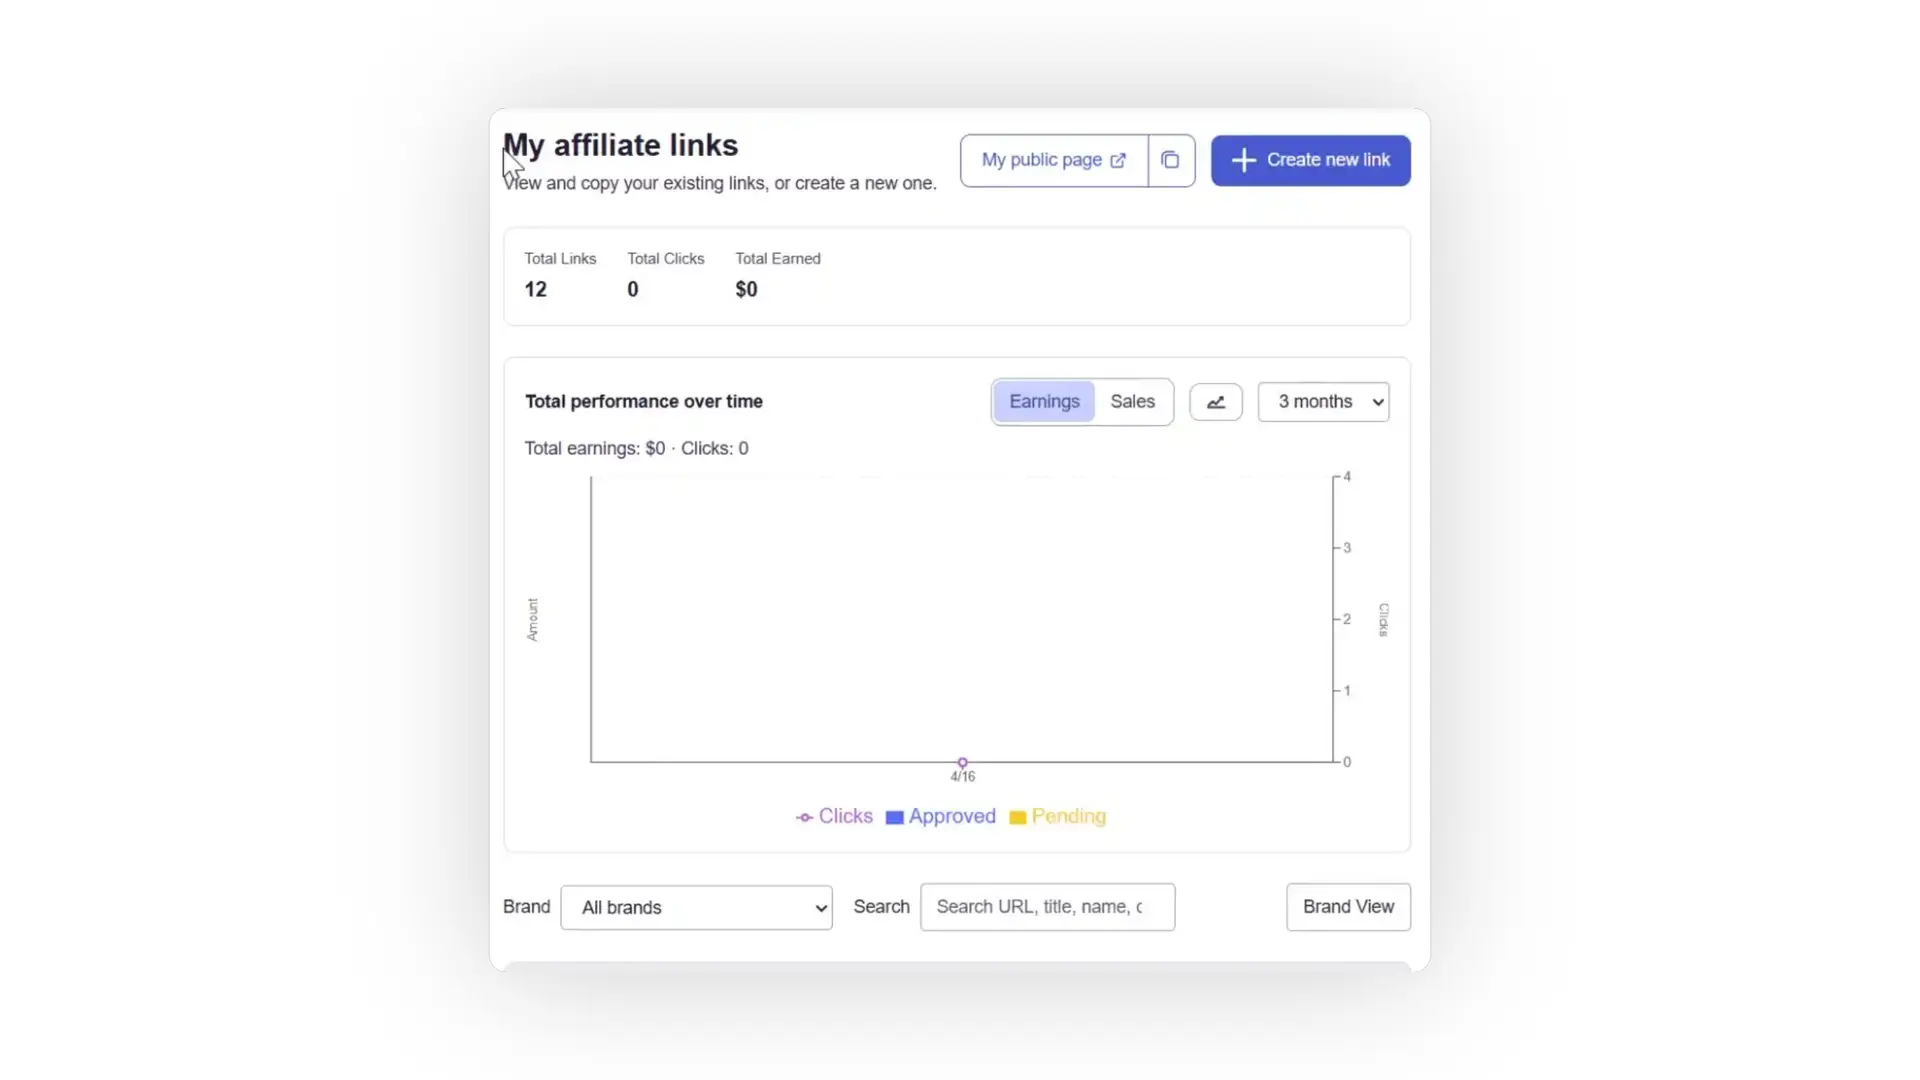Click the Clicks legend marker icon
Screen dimensions: 1920x1080
tap(805, 817)
